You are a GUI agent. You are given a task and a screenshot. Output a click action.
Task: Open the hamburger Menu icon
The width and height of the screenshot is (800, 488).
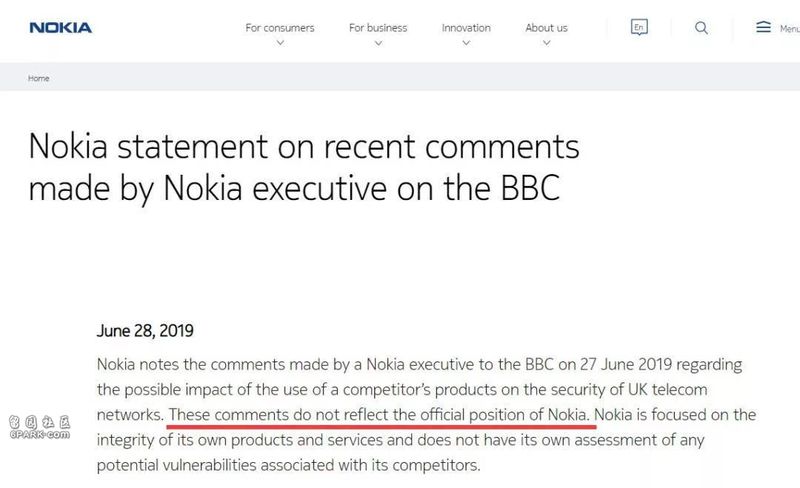point(763,27)
